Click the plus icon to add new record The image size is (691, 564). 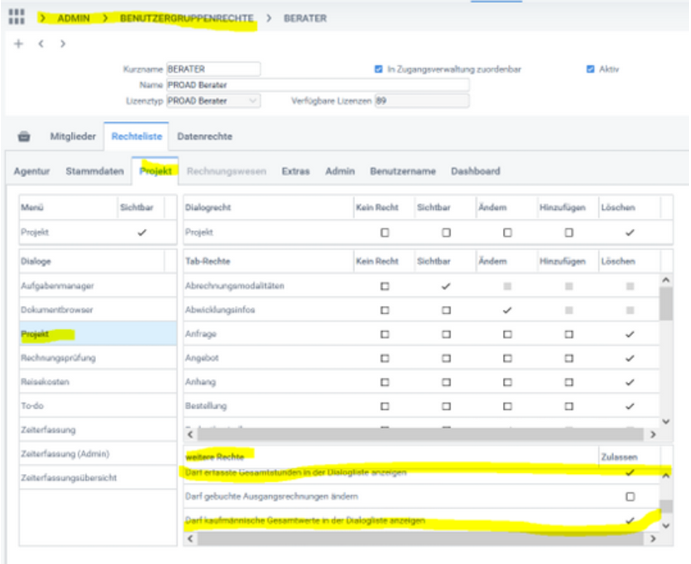[18, 44]
